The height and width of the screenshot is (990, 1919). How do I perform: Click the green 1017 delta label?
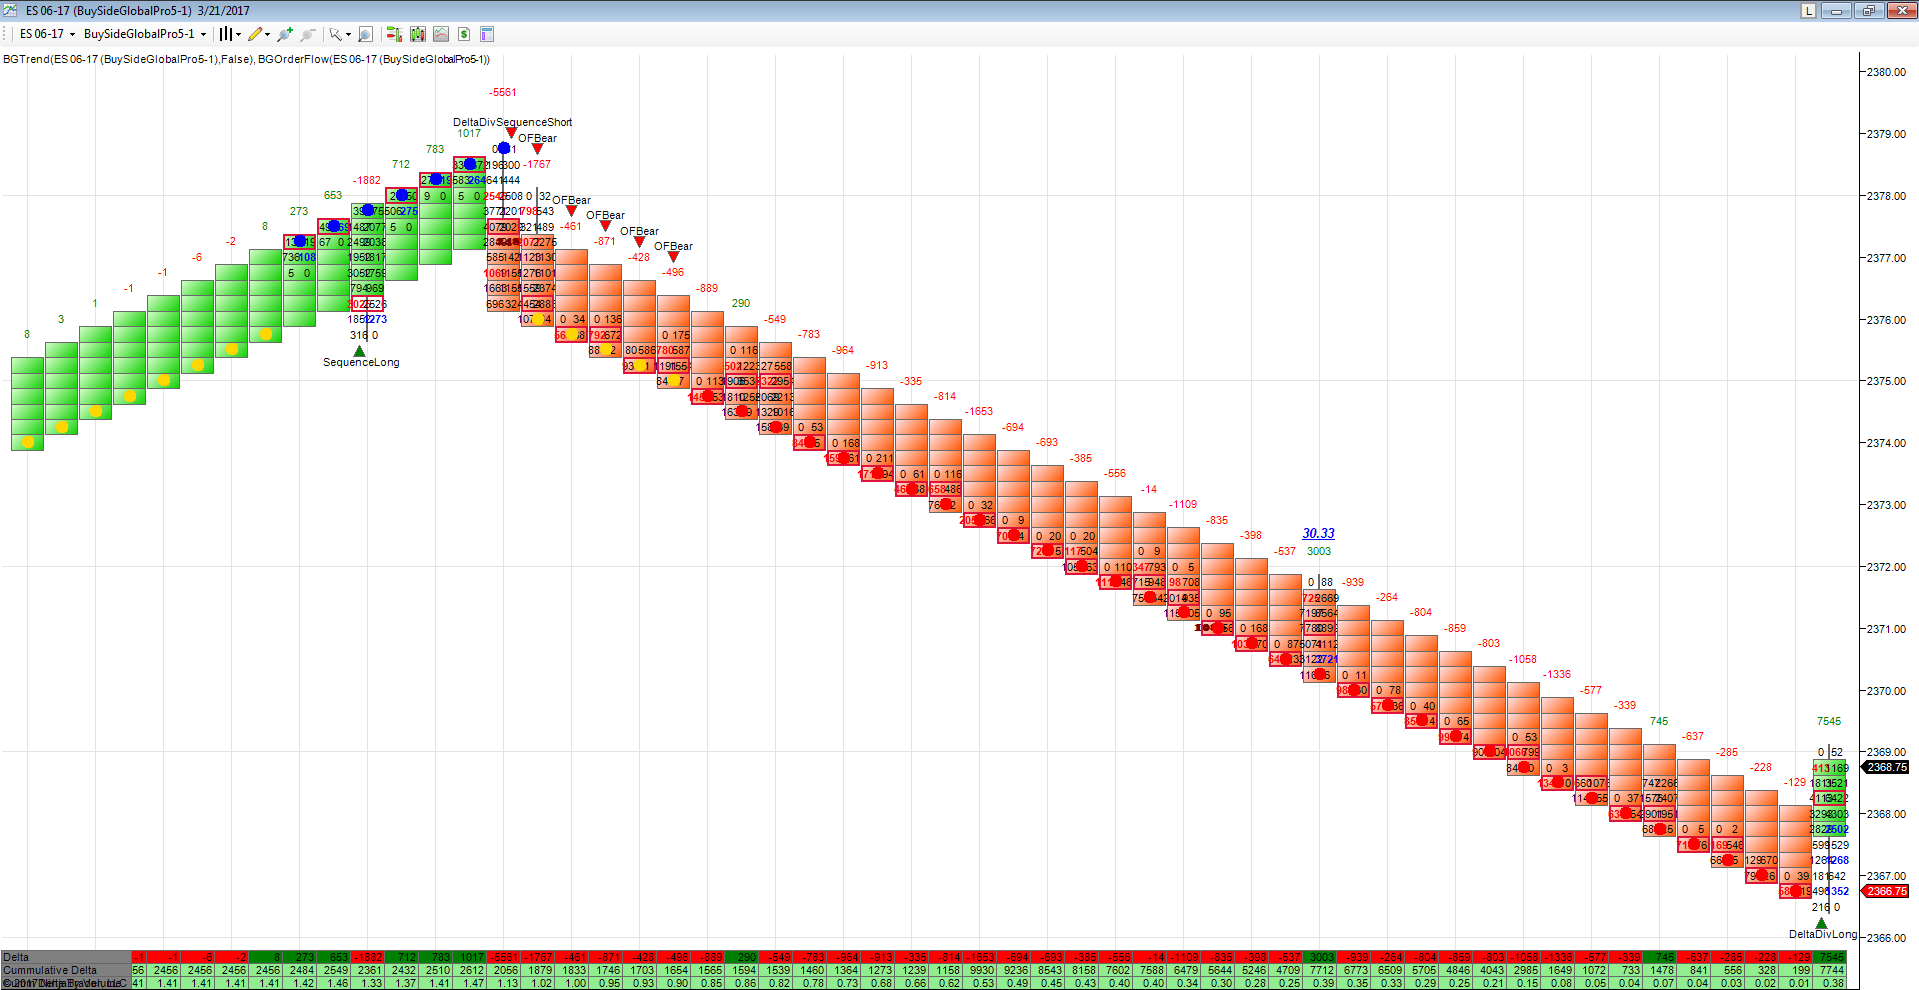coord(469,133)
